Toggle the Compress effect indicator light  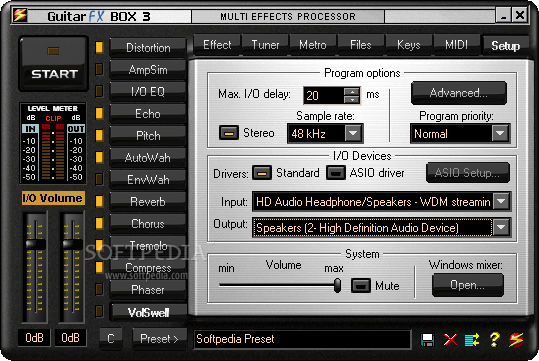tap(99, 267)
